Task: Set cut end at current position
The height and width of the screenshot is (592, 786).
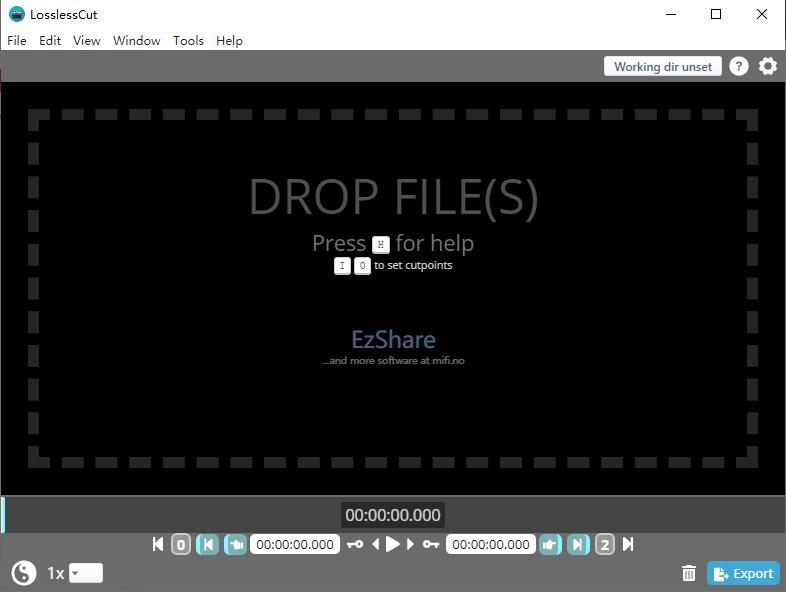Action: coord(550,544)
